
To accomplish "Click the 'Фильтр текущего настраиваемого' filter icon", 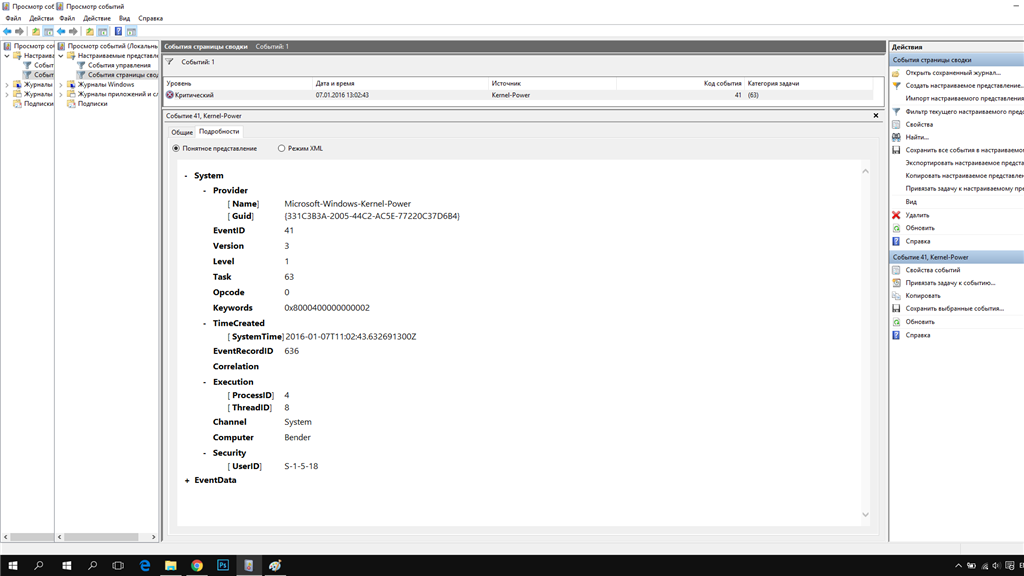I will 896,112.
